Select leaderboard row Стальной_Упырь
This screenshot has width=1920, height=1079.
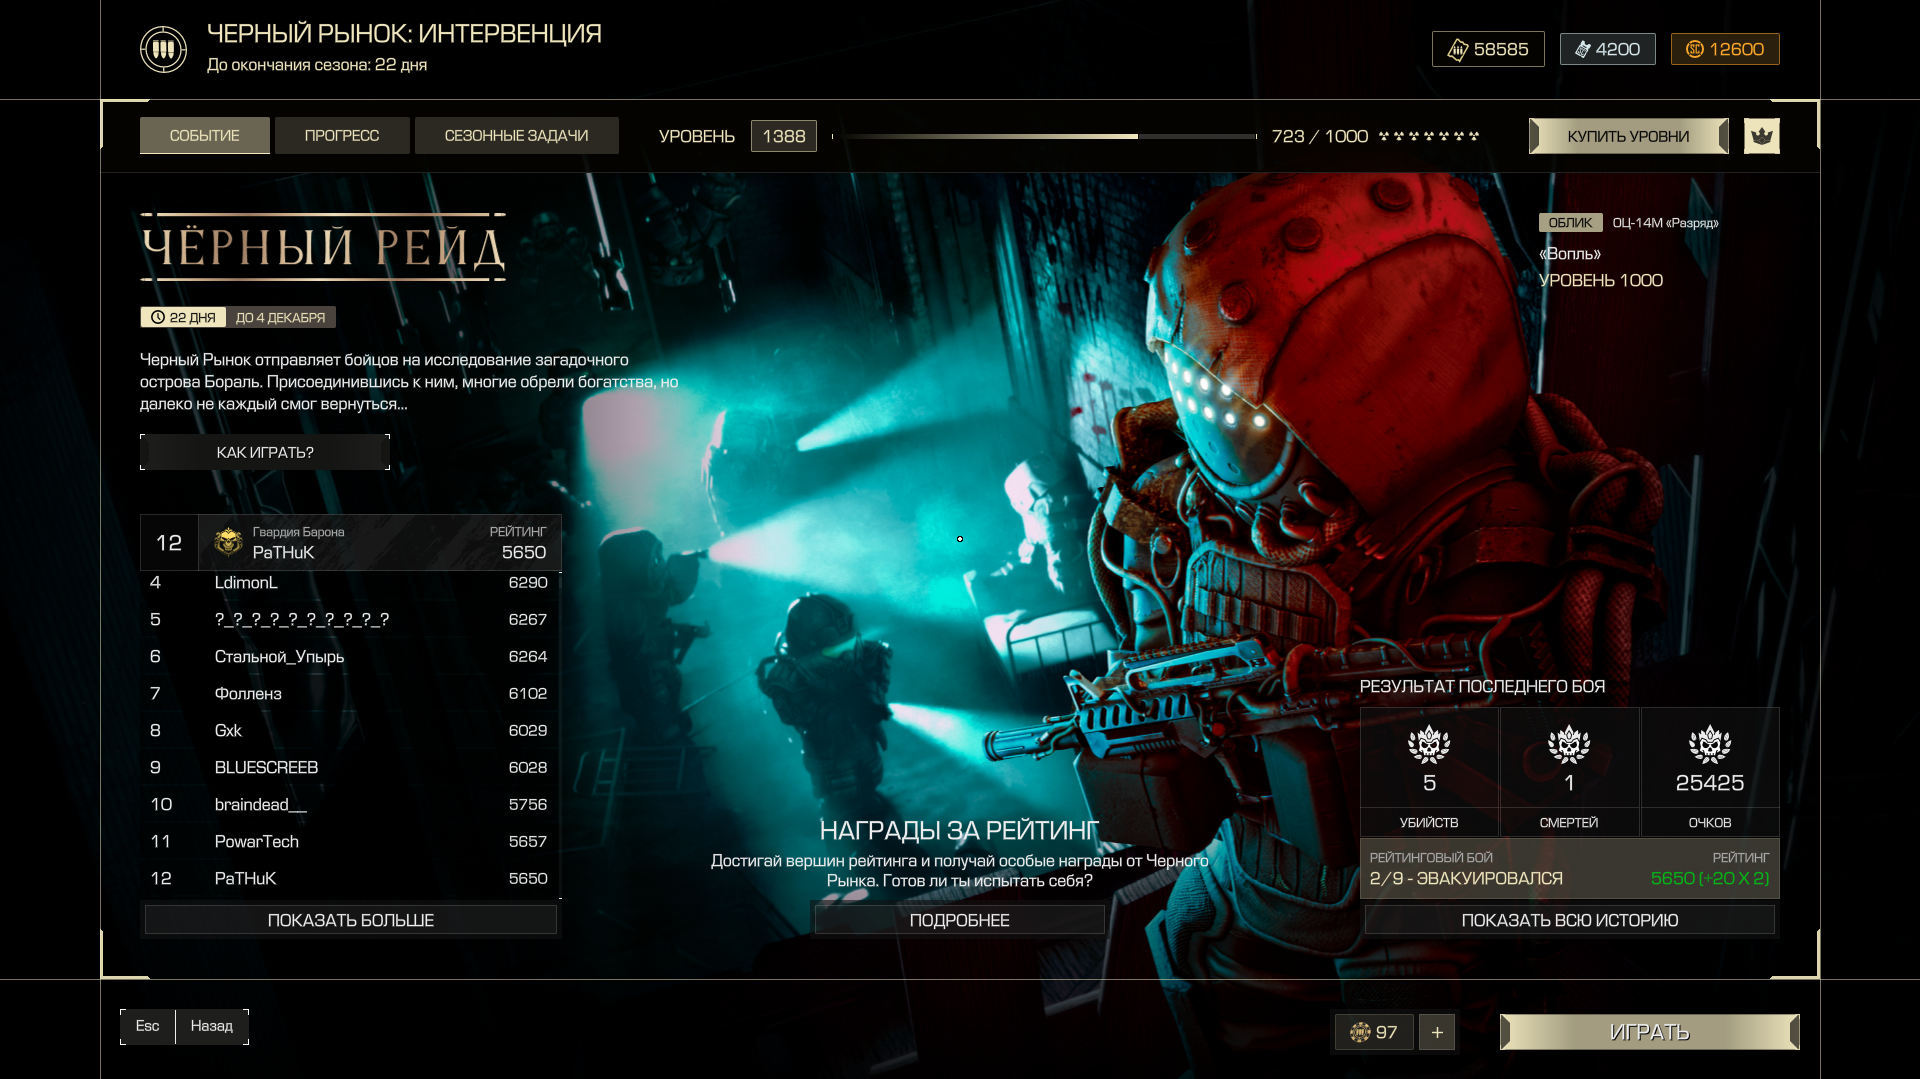click(x=349, y=656)
